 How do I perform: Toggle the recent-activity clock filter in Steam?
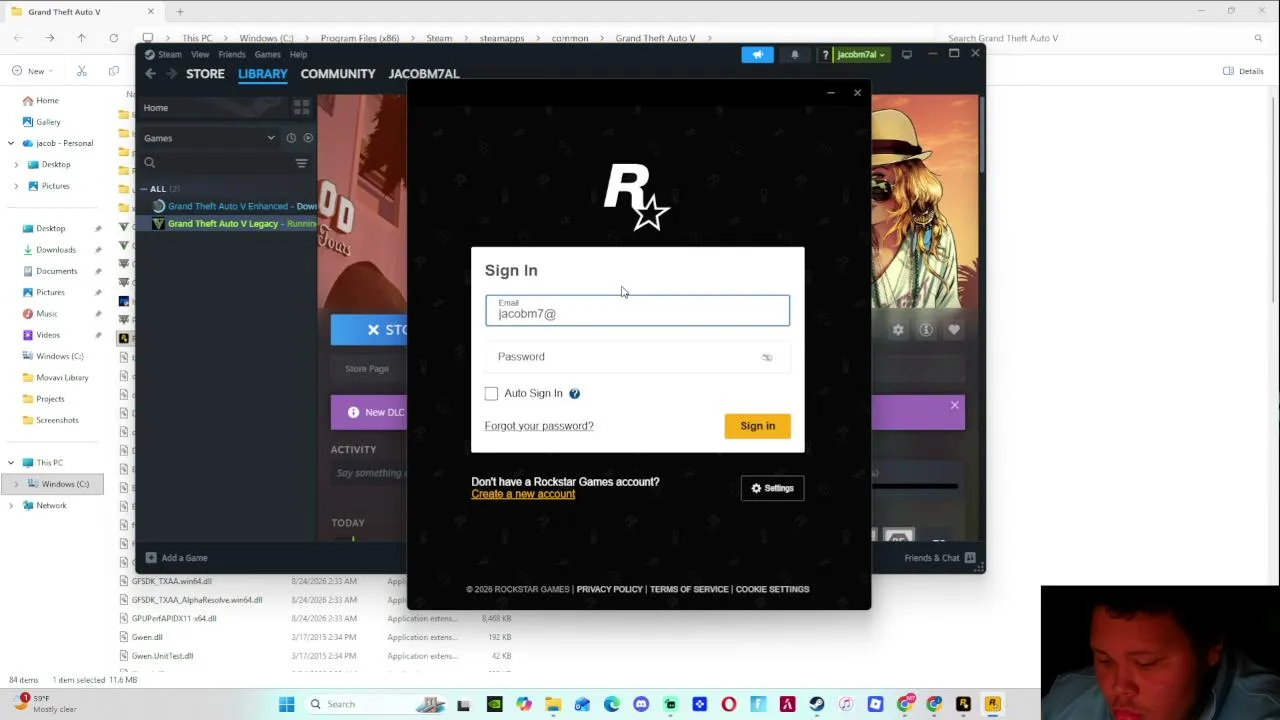pyautogui.click(x=291, y=138)
